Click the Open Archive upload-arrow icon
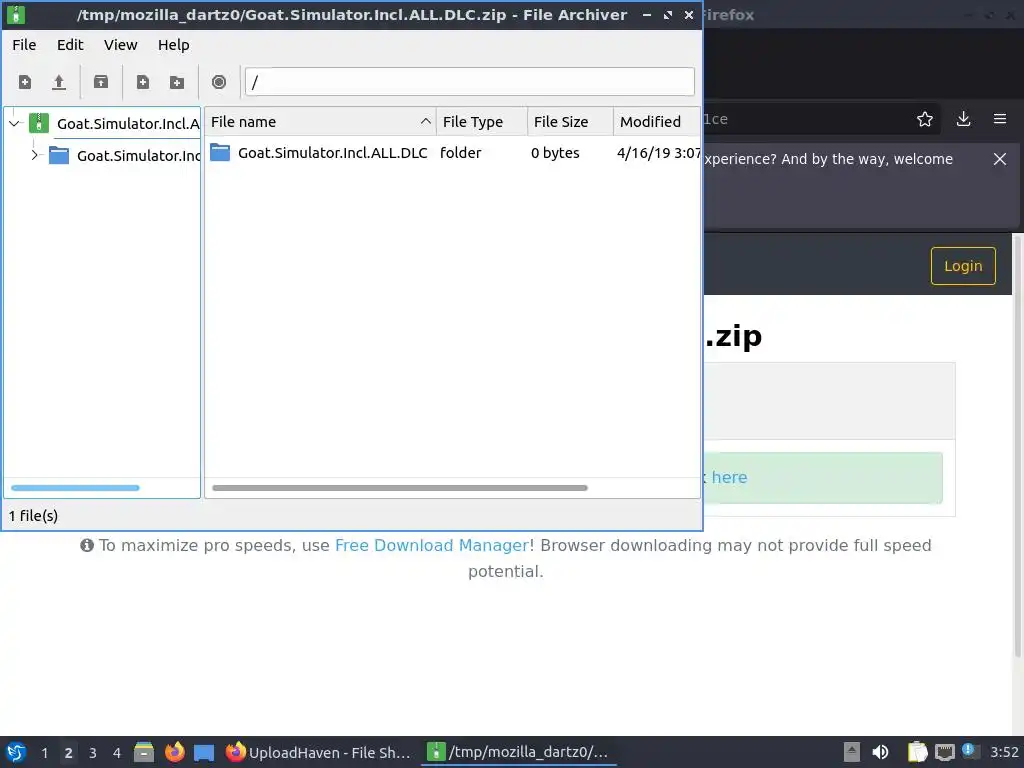 tap(59, 82)
